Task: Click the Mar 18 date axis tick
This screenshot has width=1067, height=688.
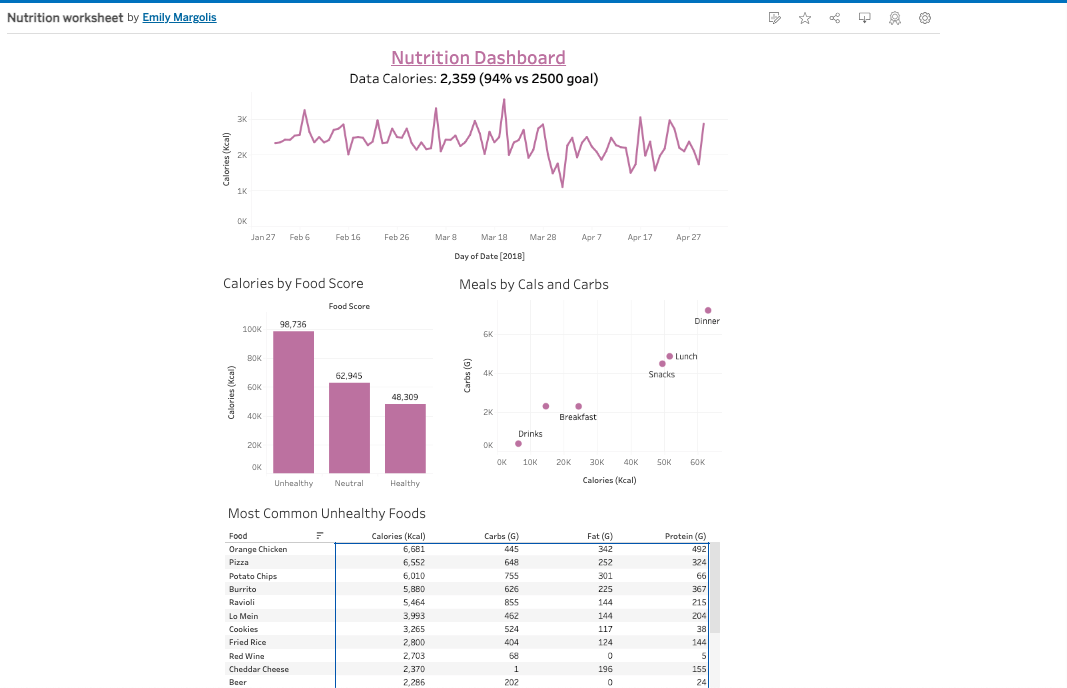Action: point(494,237)
